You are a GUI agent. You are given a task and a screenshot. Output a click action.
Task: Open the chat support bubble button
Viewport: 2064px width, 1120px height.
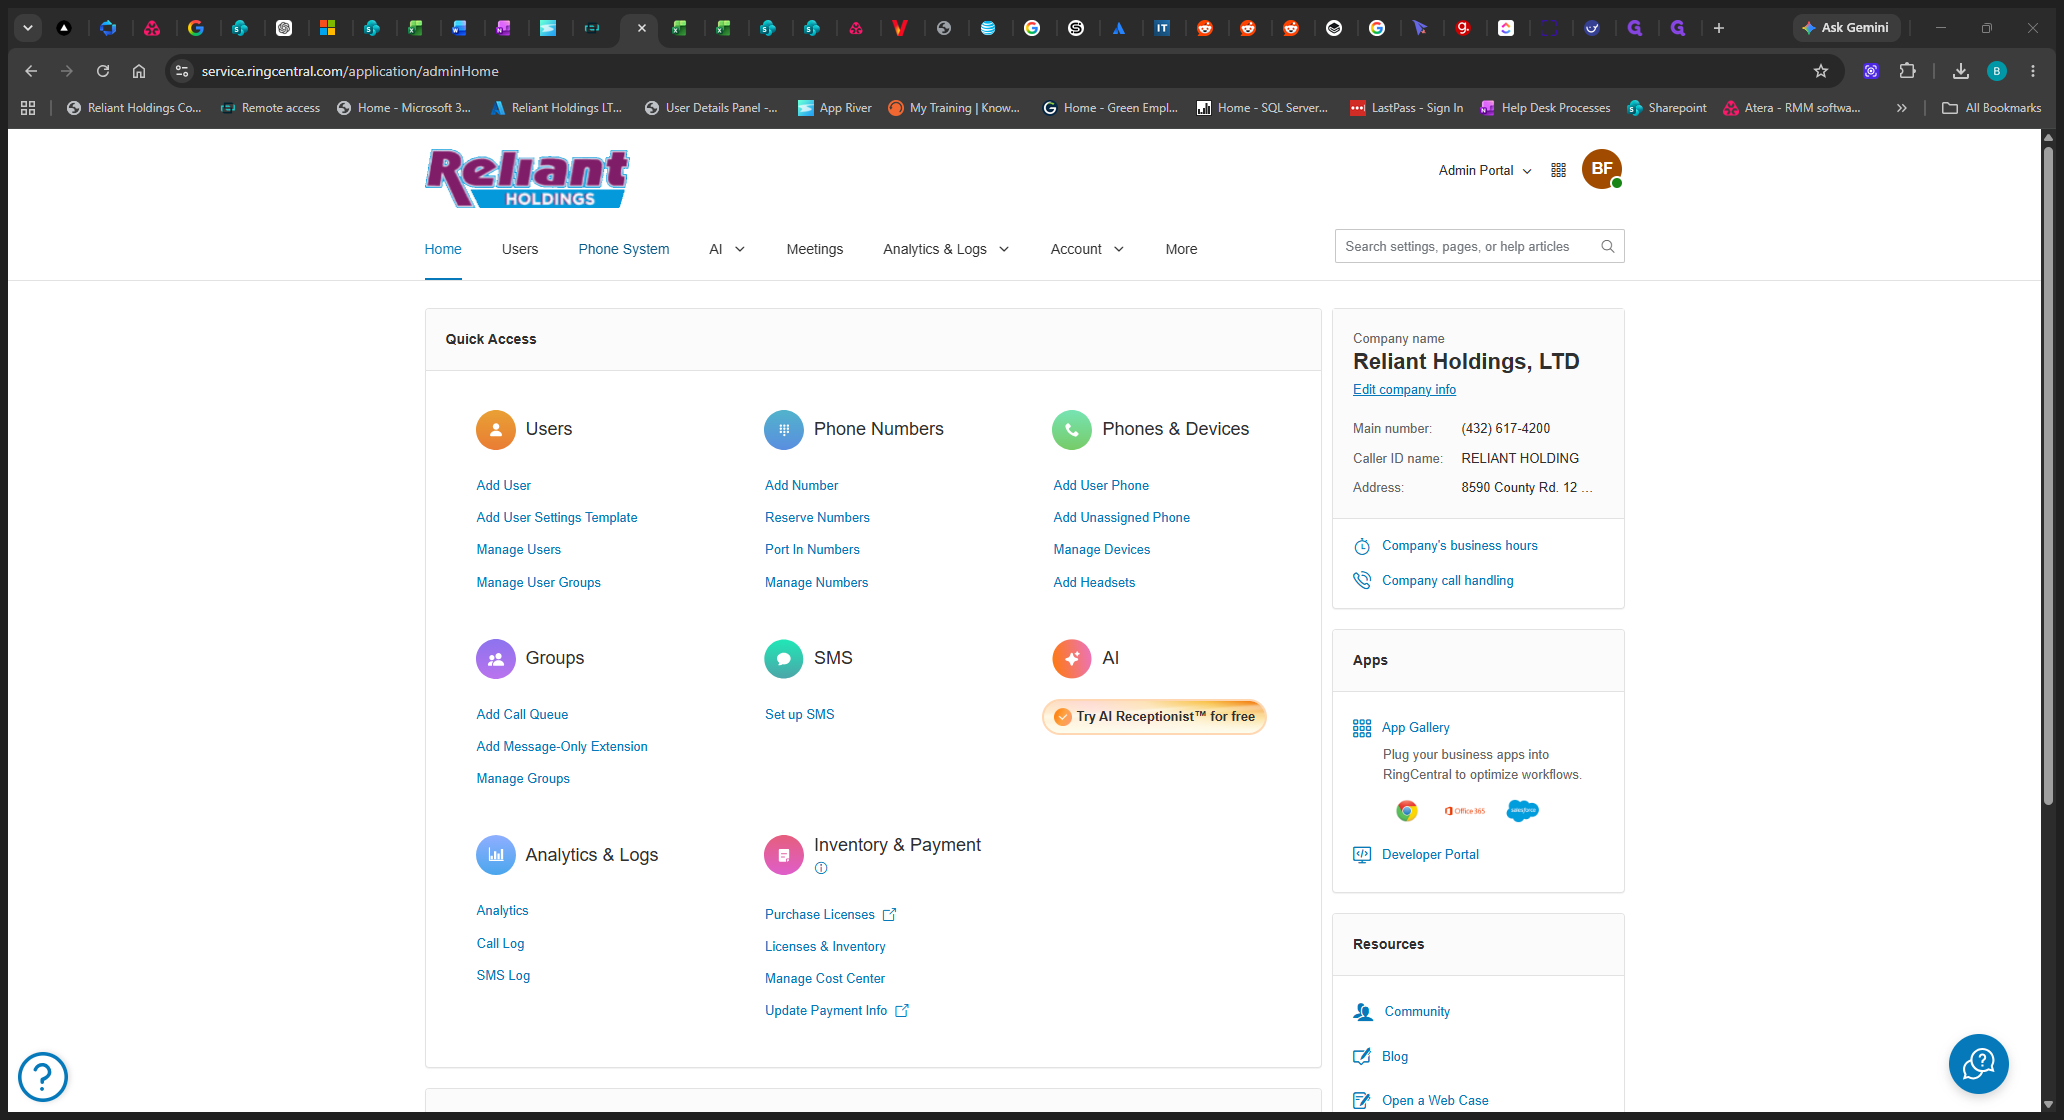pos(1978,1064)
